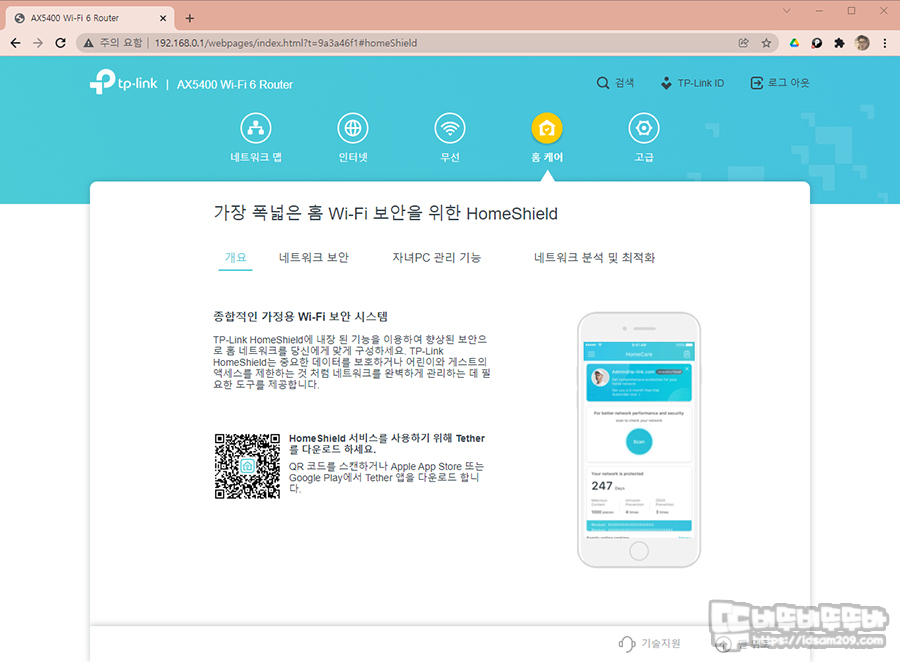Reload the router page
This screenshot has width=900, height=662.
tap(60, 43)
